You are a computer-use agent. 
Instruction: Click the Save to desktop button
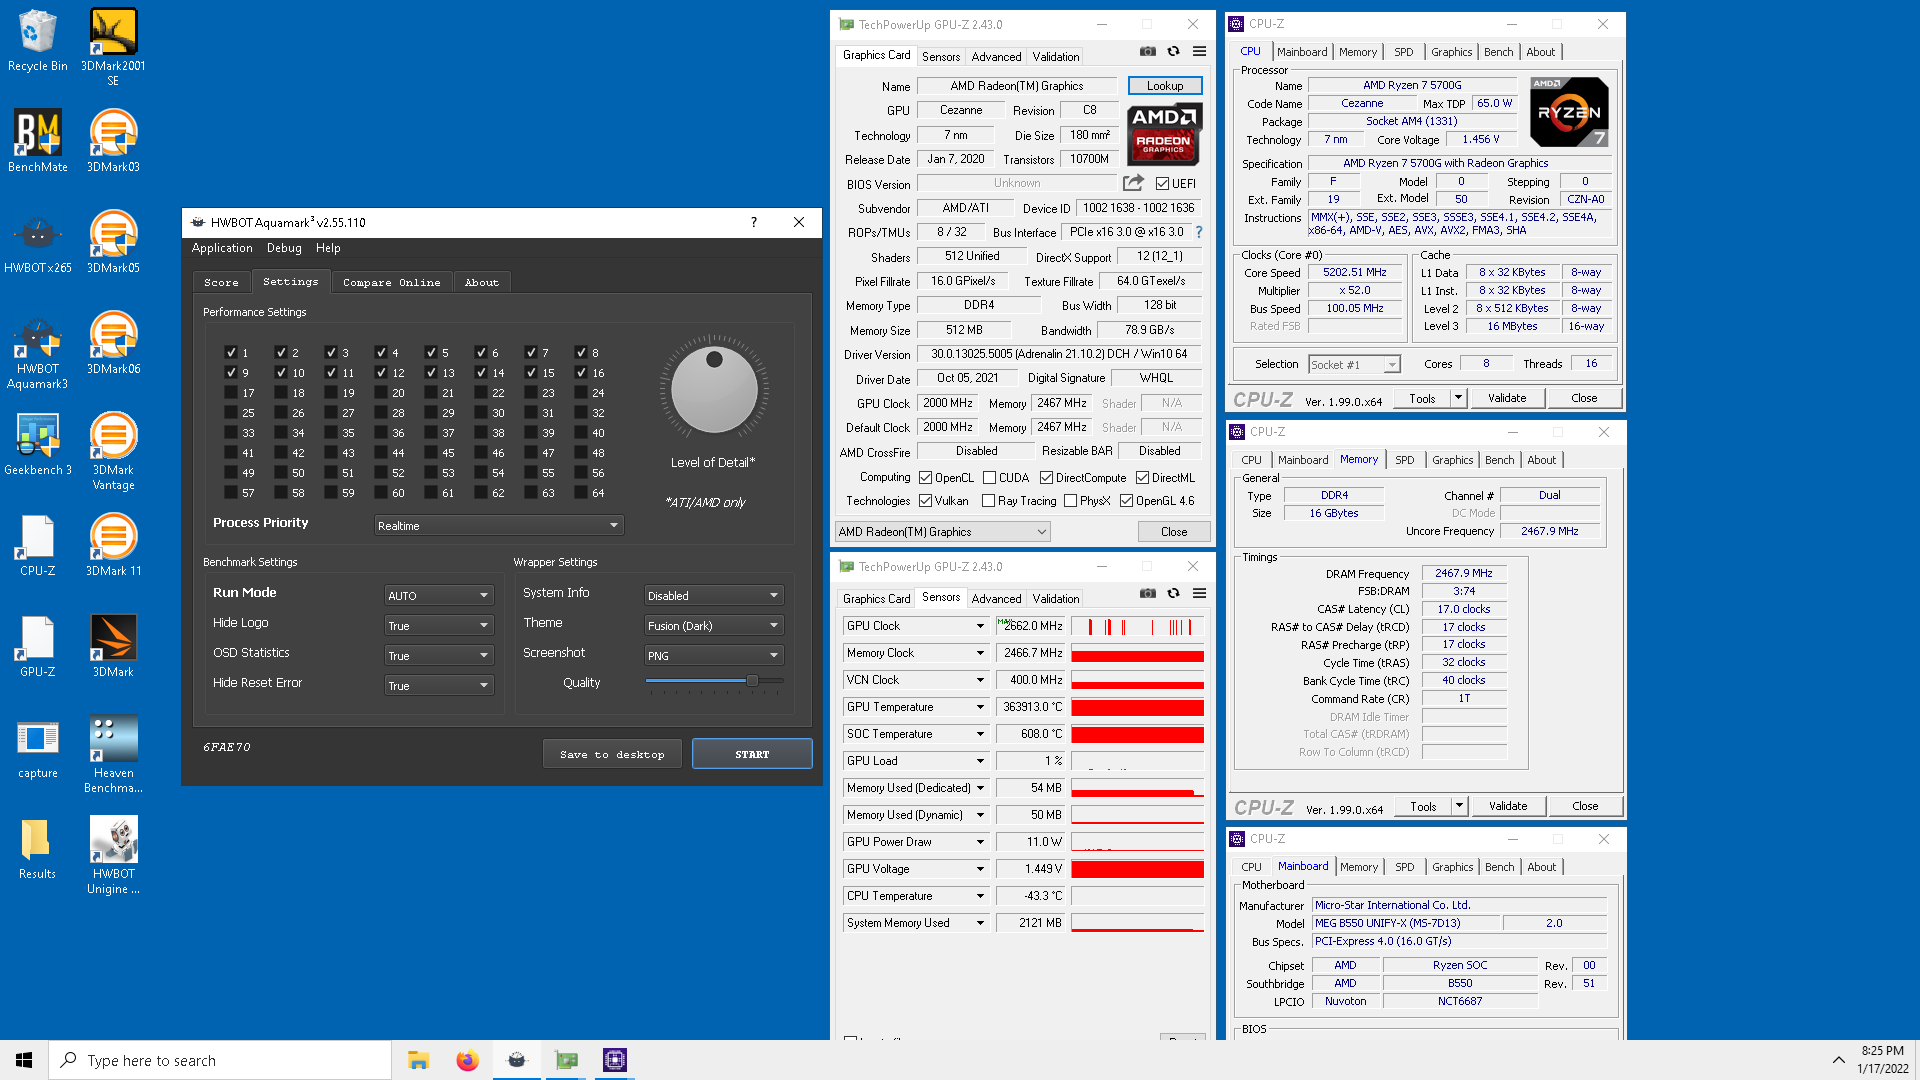(x=612, y=754)
